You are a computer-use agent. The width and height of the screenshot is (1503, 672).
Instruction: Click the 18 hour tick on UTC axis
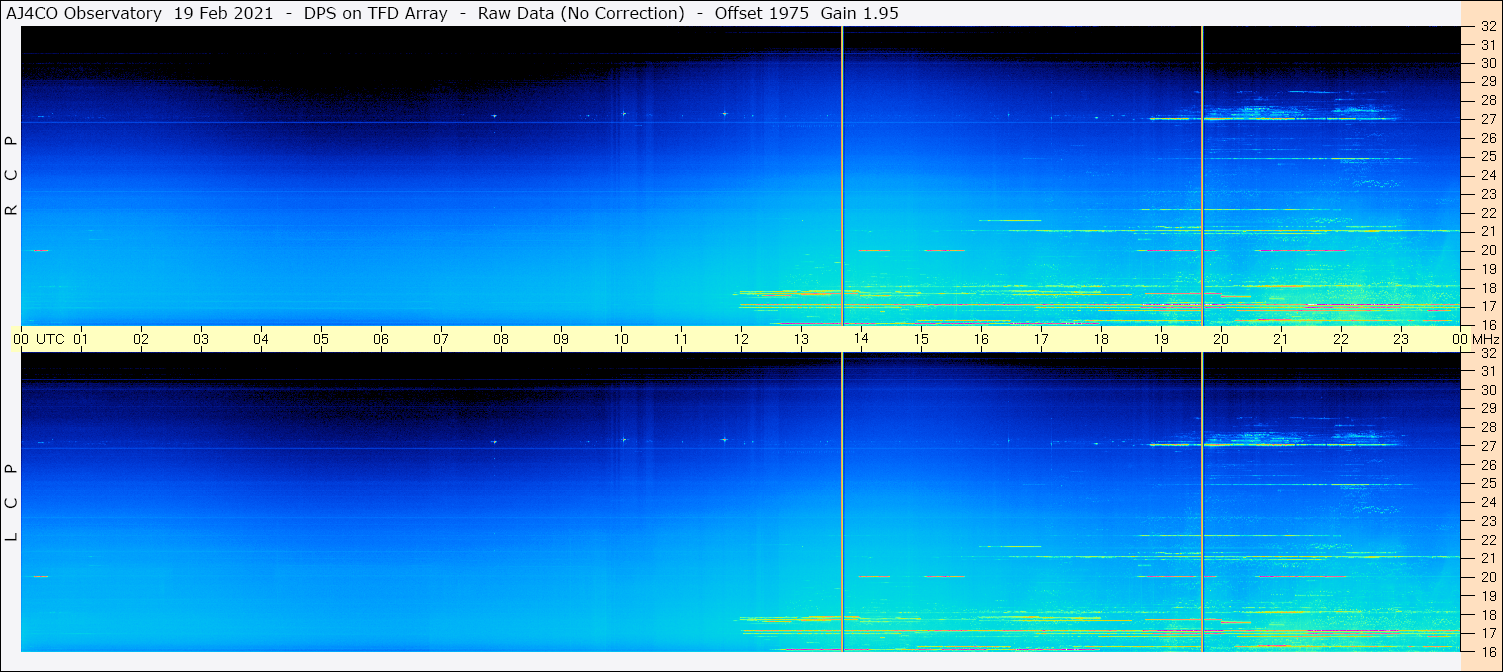click(x=1101, y=339)
